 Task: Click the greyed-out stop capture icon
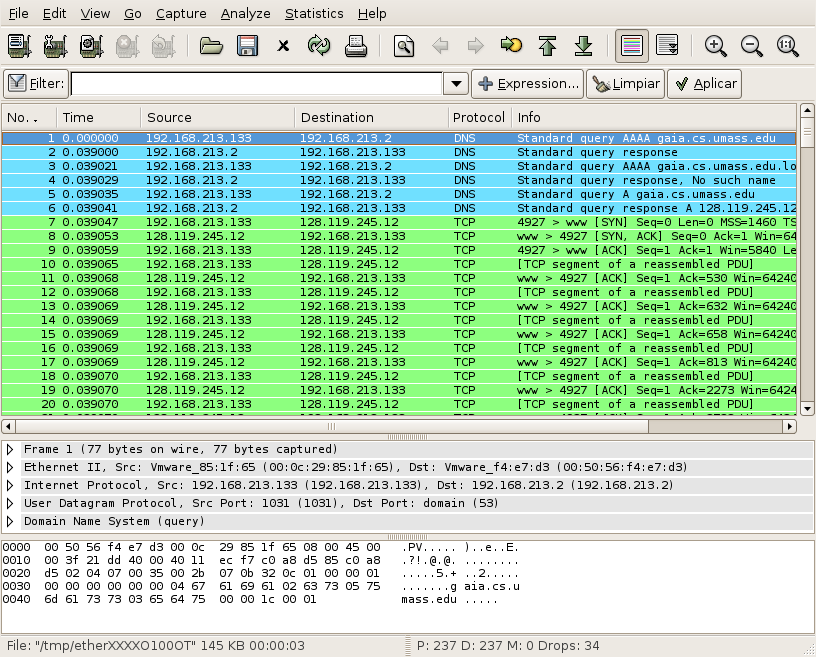click(127, 46)
